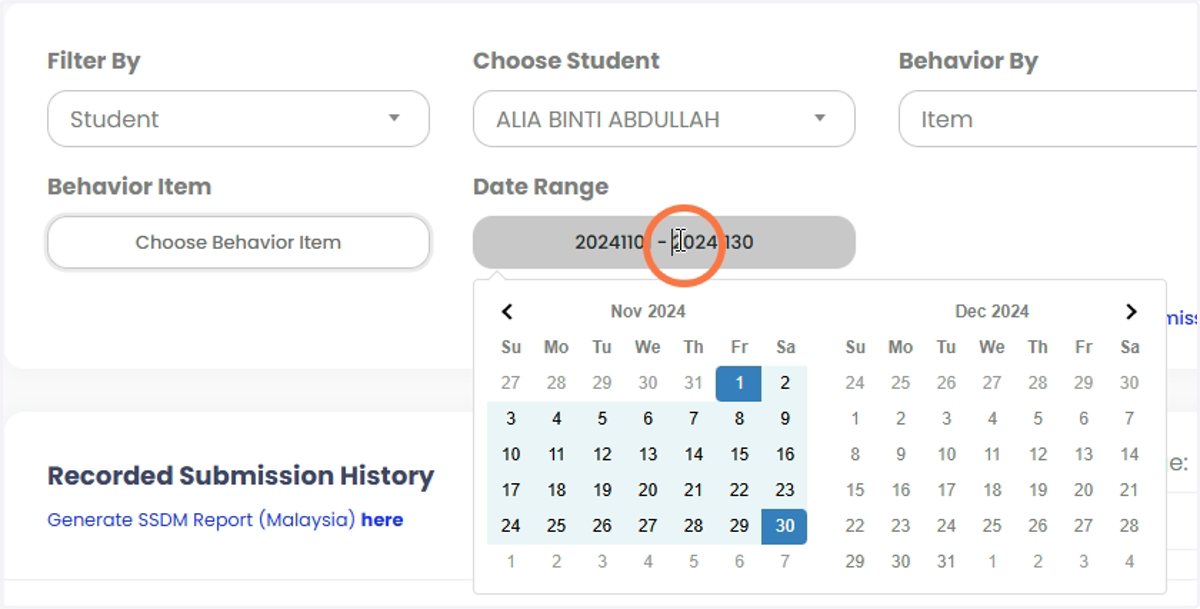Viewport: 1200px width, 609px height.
Task: Select November 10 date
Action: [x=511, y=454]
